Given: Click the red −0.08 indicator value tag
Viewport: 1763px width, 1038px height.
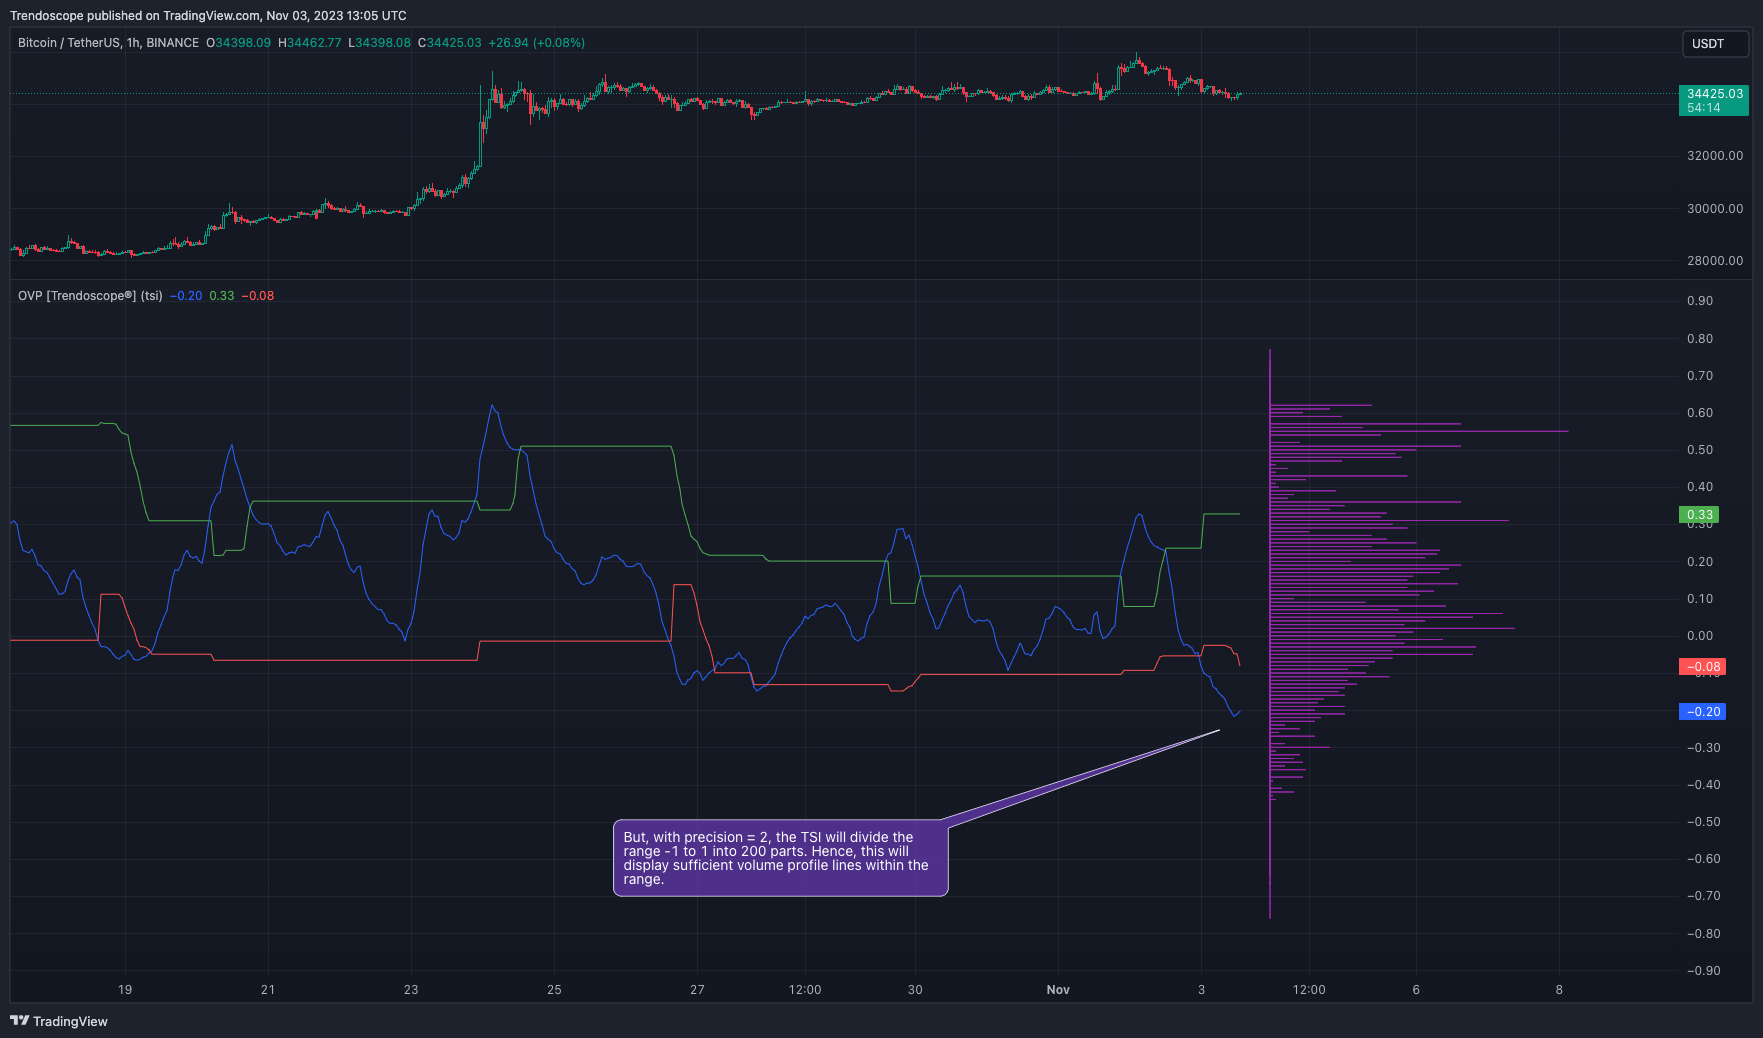Looking at the screenshot, I should (1702, 667).
